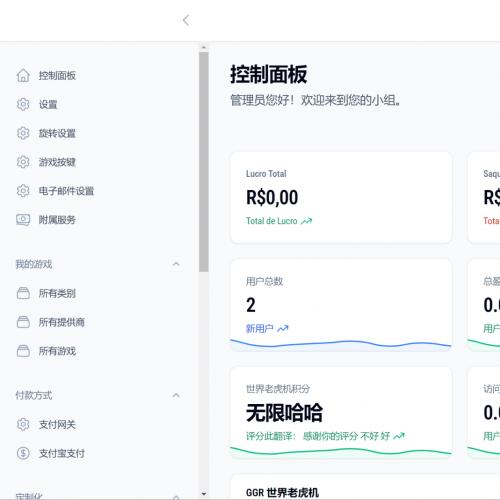This screenshot has width=500, height=500.
Task: Click the 控制面板 page heading
Action: click(269, 74)
